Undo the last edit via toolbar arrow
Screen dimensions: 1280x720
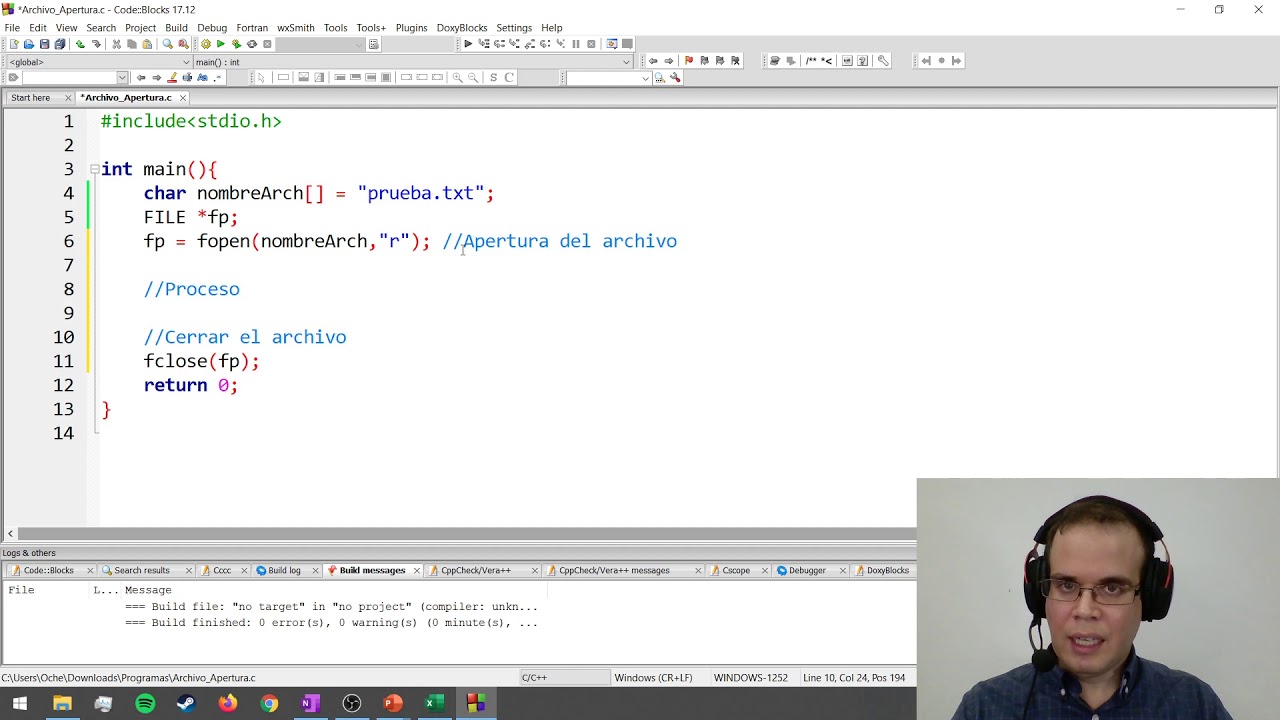pos(80,44)
